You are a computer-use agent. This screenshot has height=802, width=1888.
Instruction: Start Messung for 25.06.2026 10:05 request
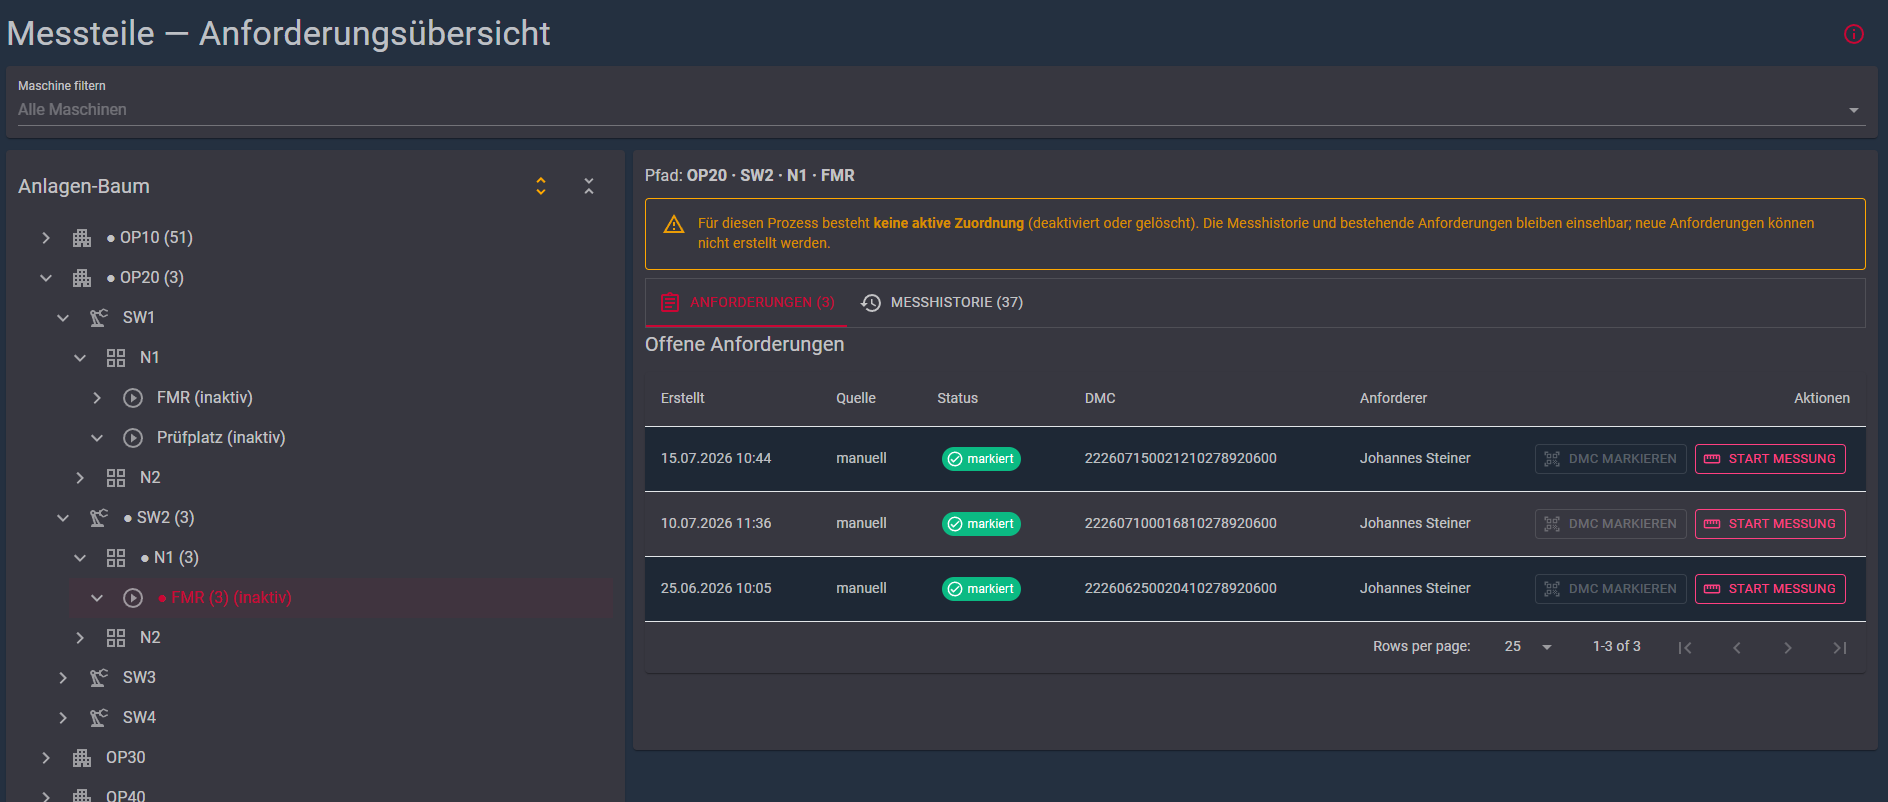1770,589
